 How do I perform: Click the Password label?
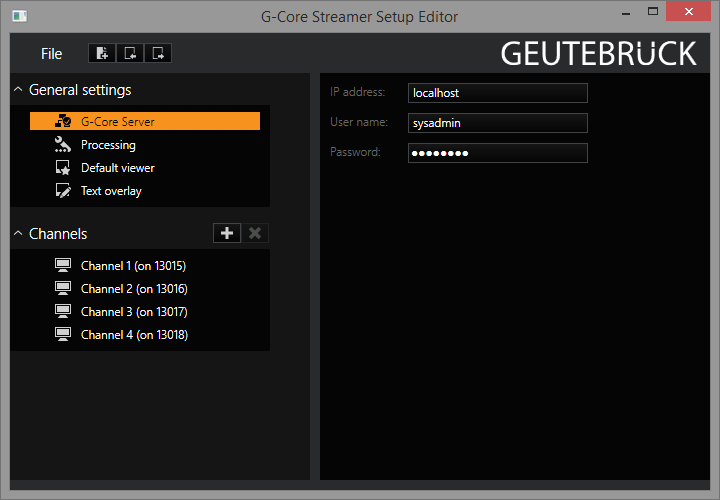(355, 152)
